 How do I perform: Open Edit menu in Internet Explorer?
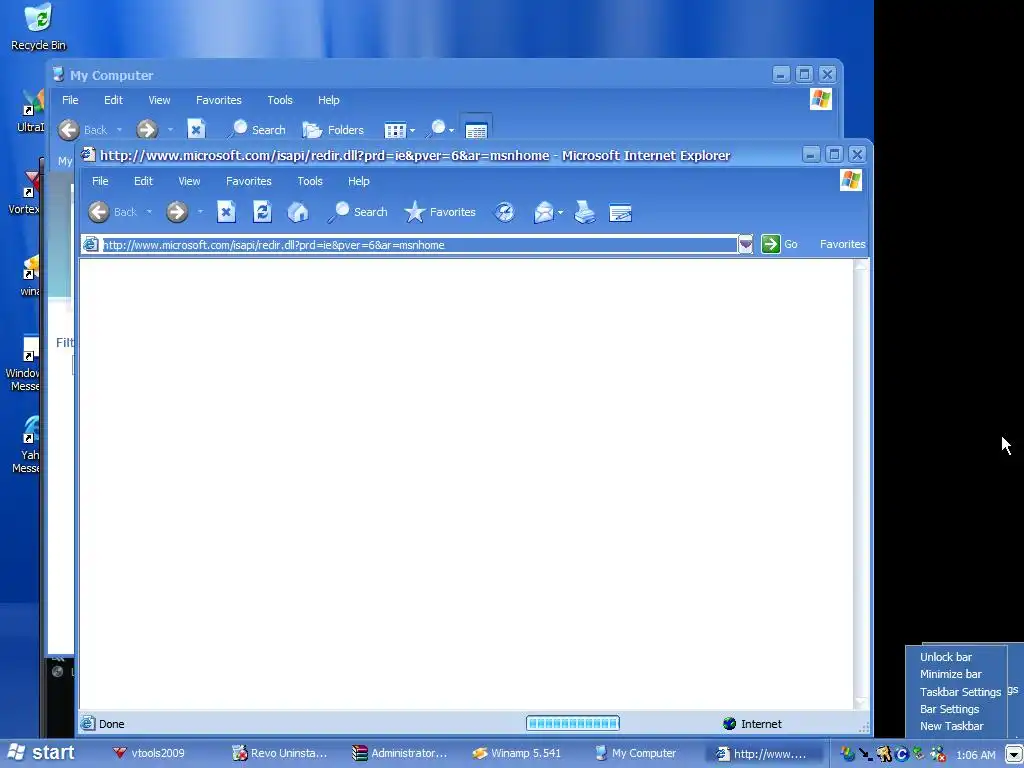point(143,181)
